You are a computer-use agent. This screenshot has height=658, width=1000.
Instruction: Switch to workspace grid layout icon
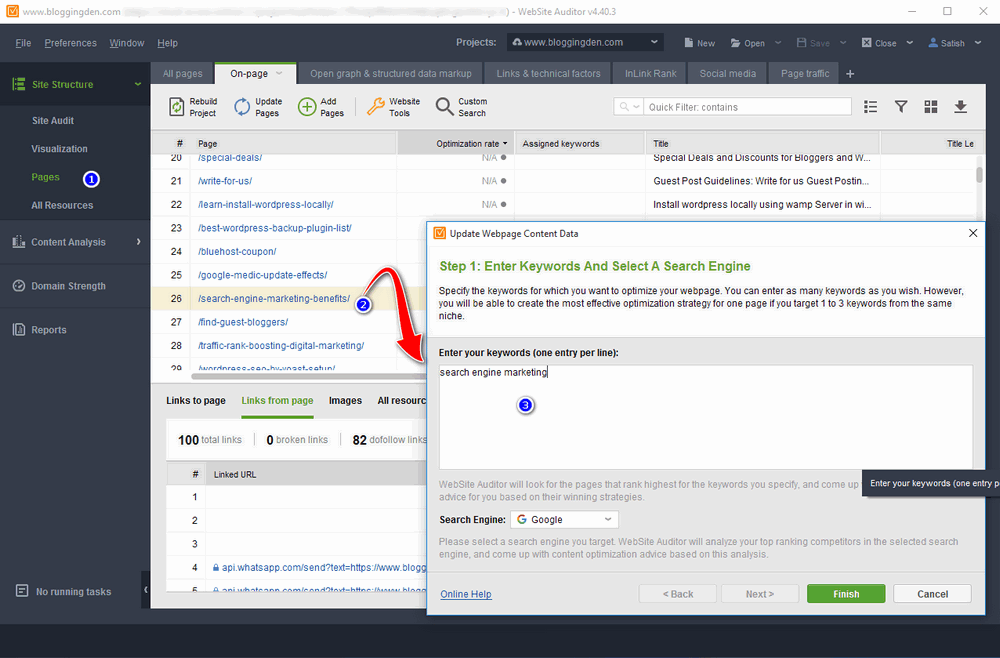click(x=930, y=107)
